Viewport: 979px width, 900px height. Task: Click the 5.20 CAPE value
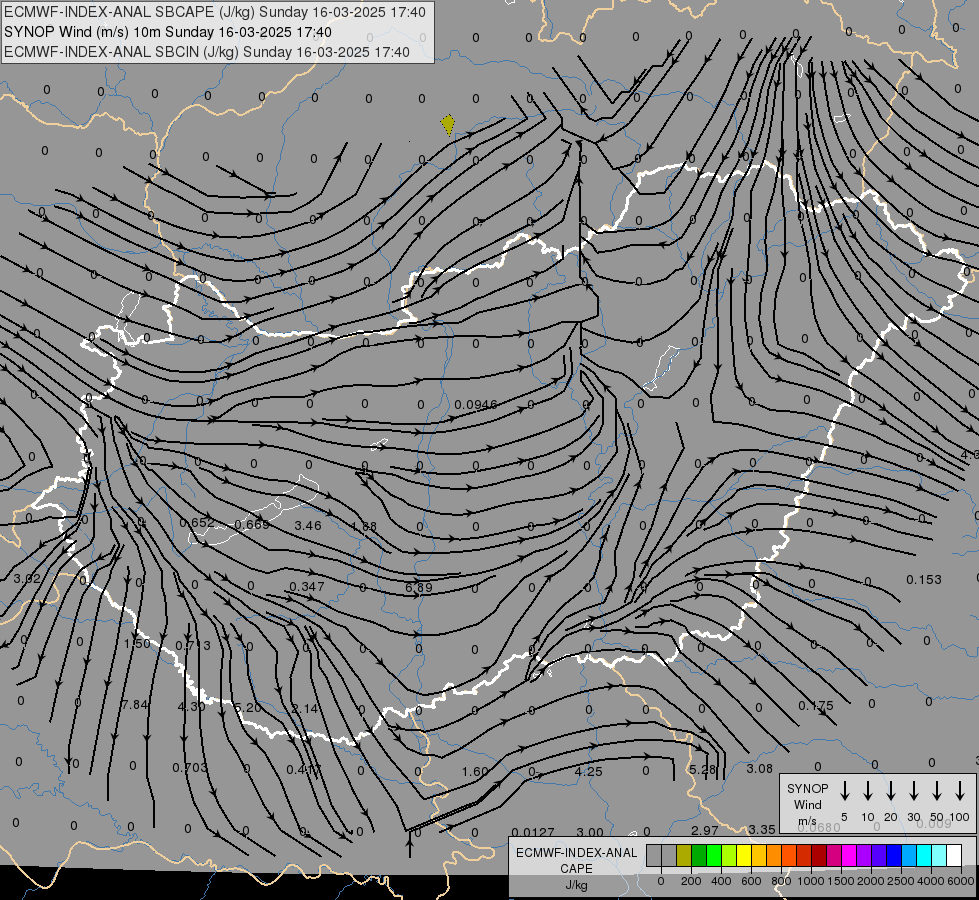(248, 708)
